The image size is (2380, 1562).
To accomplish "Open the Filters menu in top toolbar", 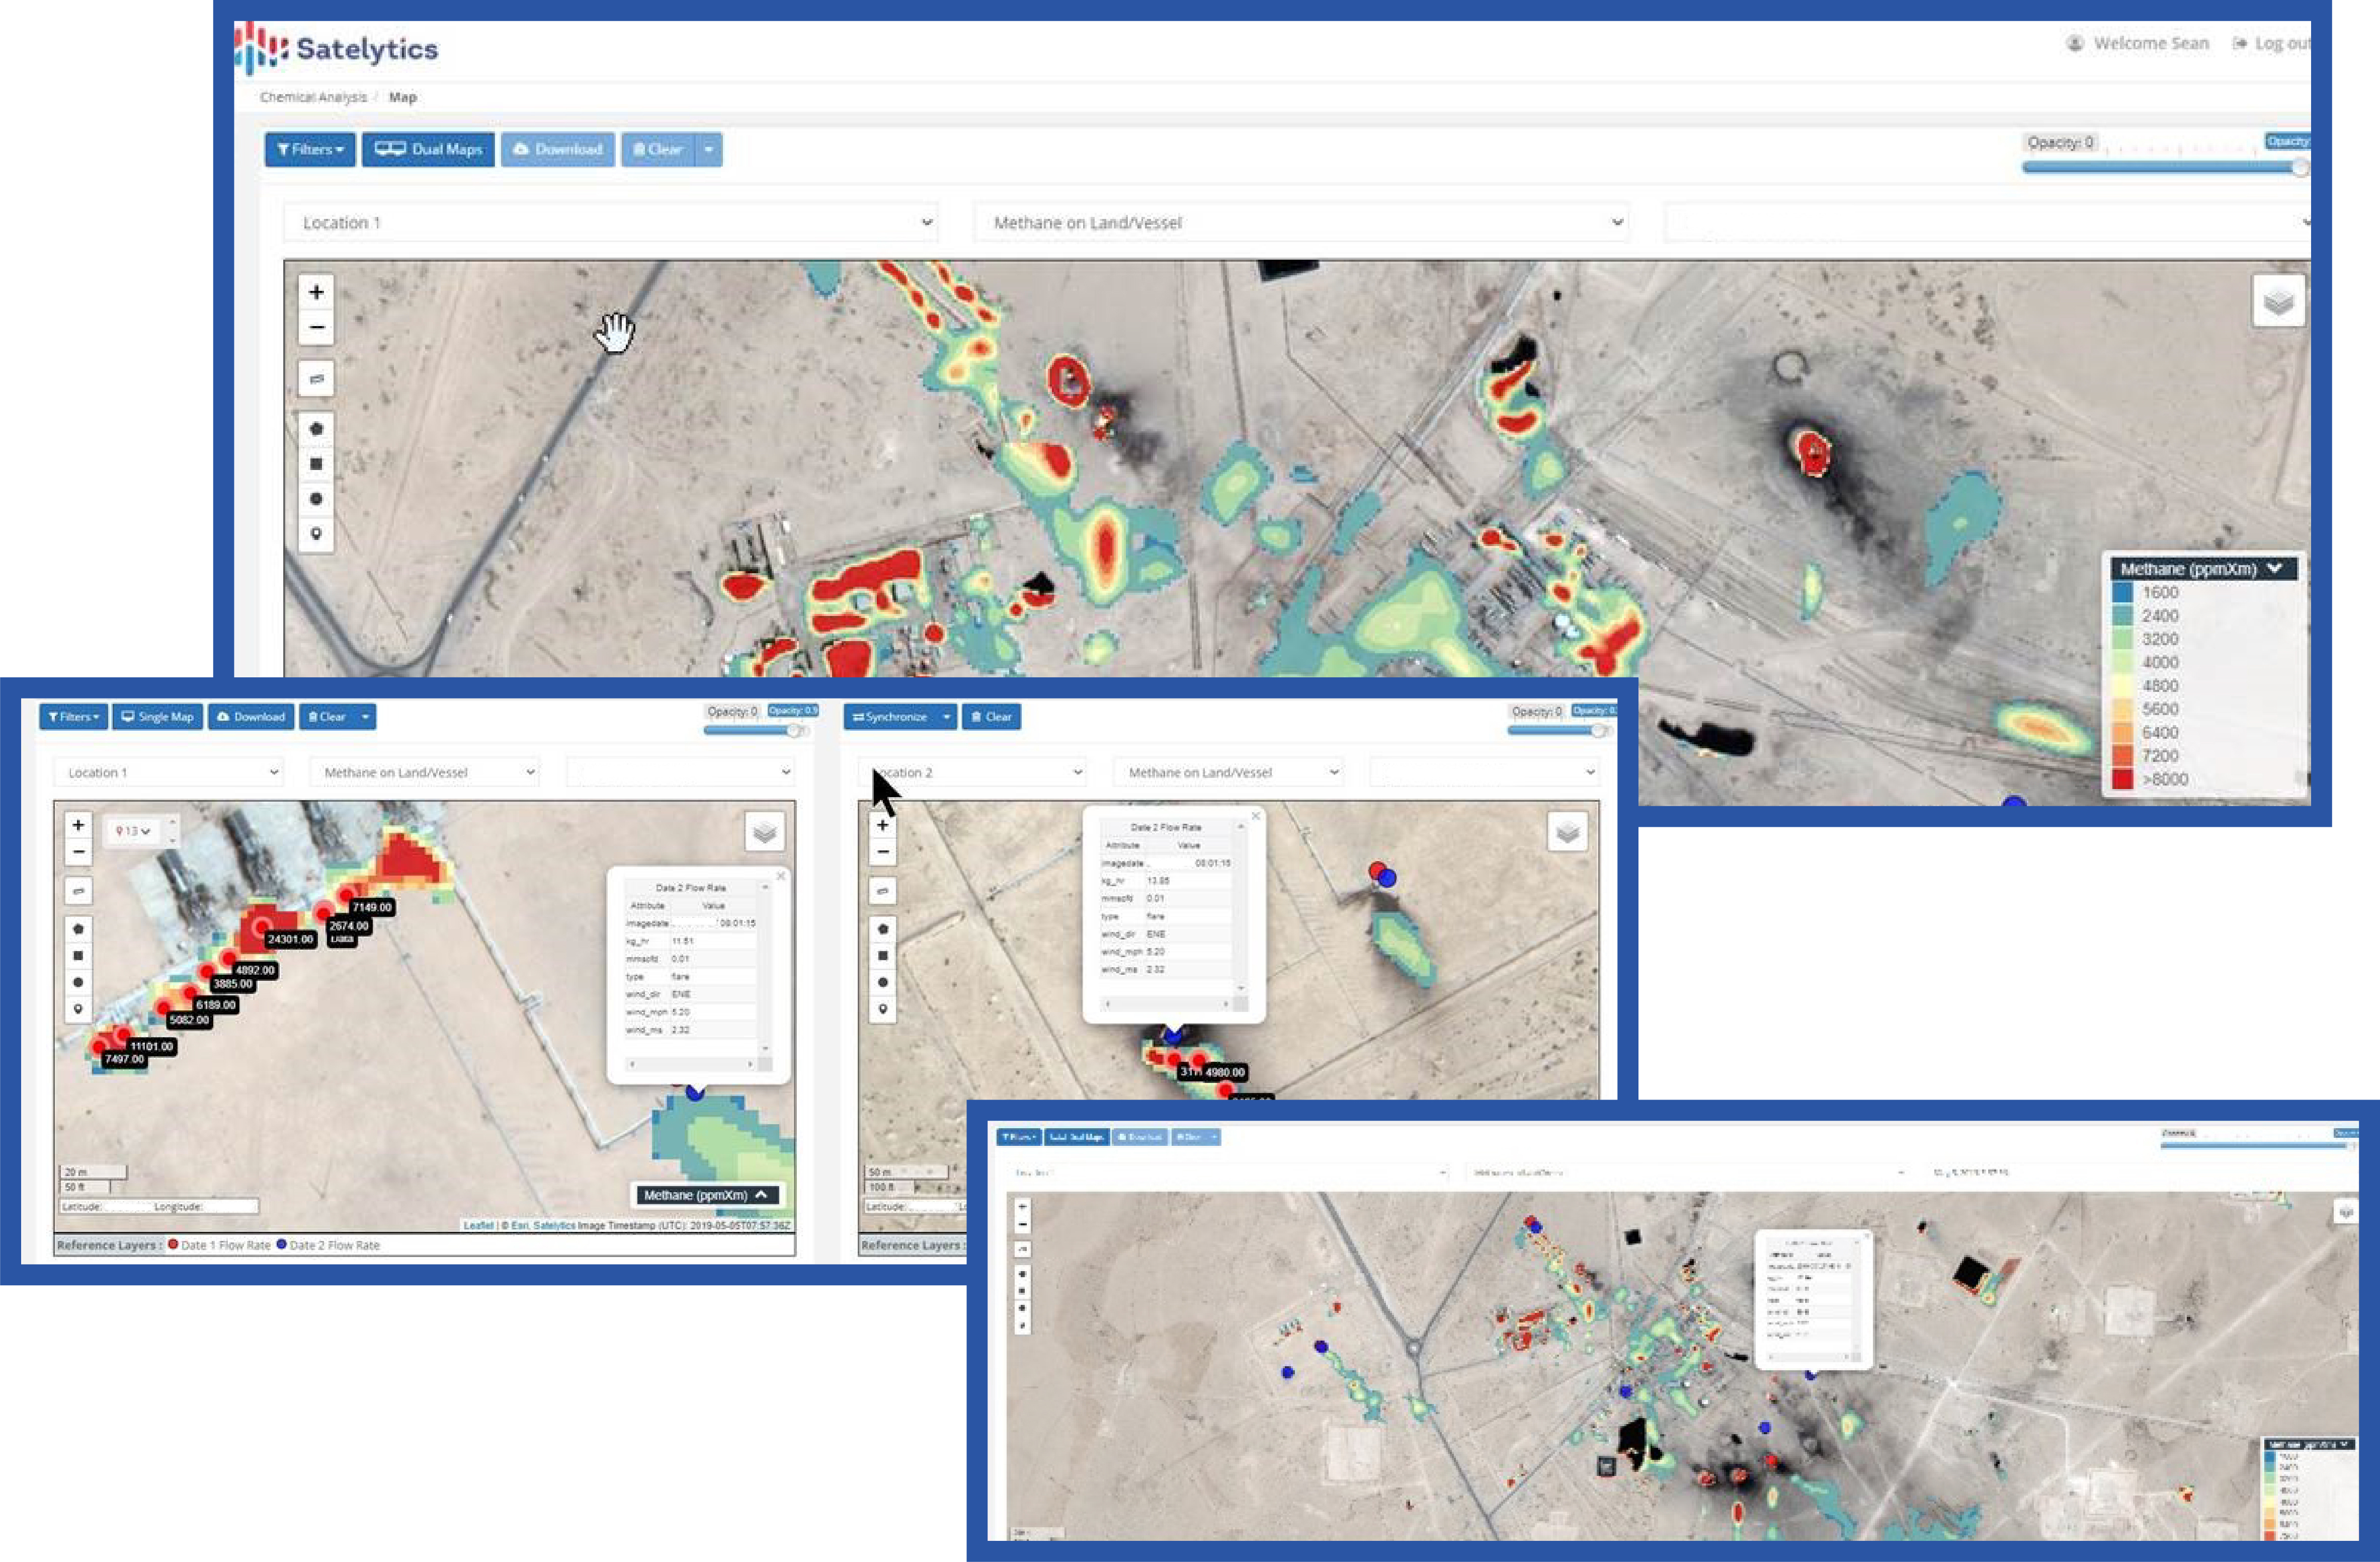I will point(309,149).
